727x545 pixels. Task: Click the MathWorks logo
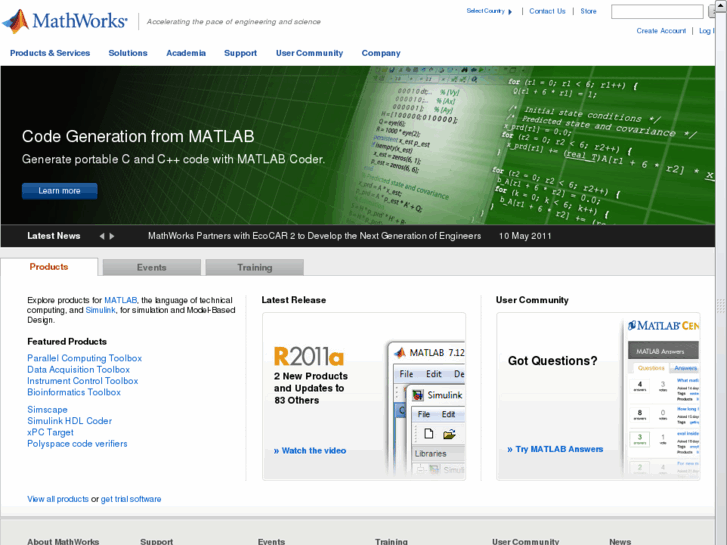pyautogui.click(x=65, y=21)
